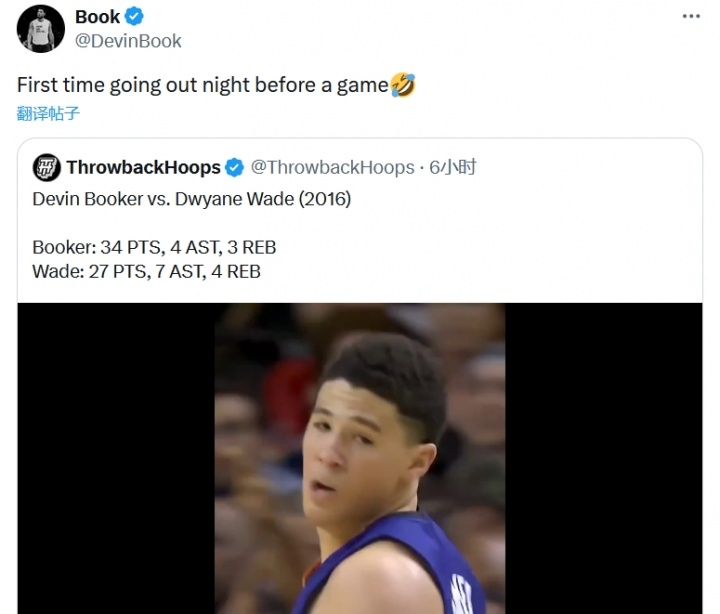Click the Booker 34 PTS stats line
This screenshot has height=614, width=720.
tap(154, 247)
